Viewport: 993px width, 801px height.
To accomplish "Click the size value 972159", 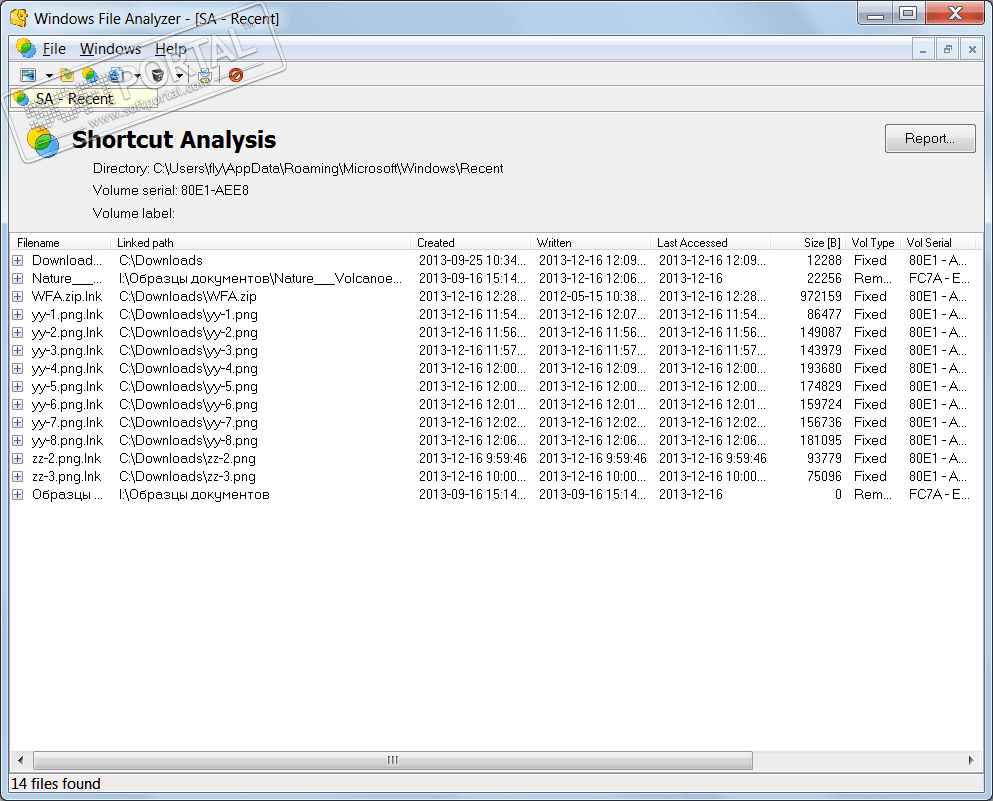I will [821, 296].
